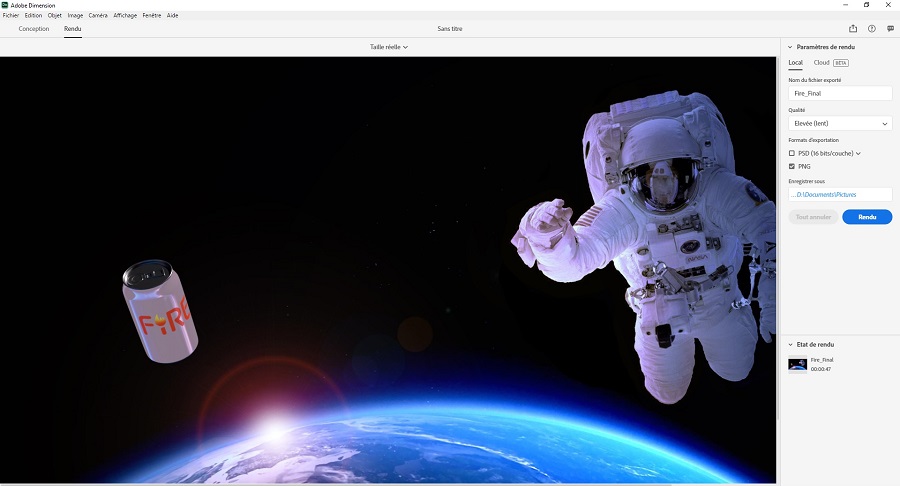Switch to the Conception tab

pos(34,29)
